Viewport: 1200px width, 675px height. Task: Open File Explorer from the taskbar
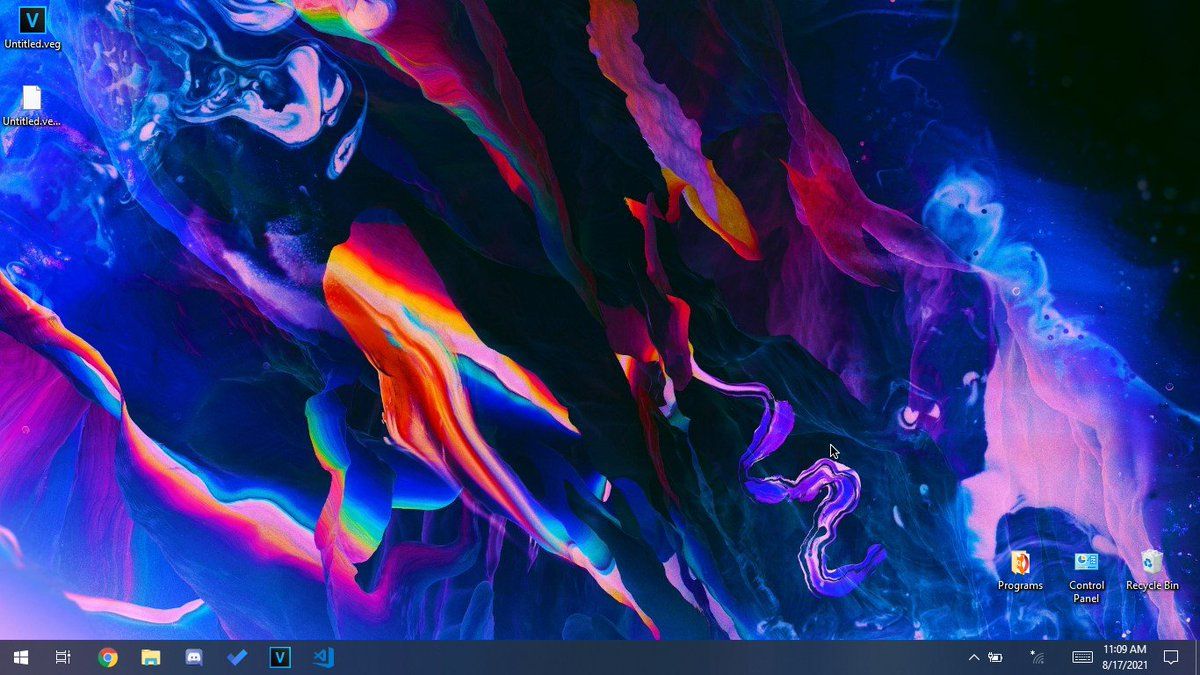(151, 657)
